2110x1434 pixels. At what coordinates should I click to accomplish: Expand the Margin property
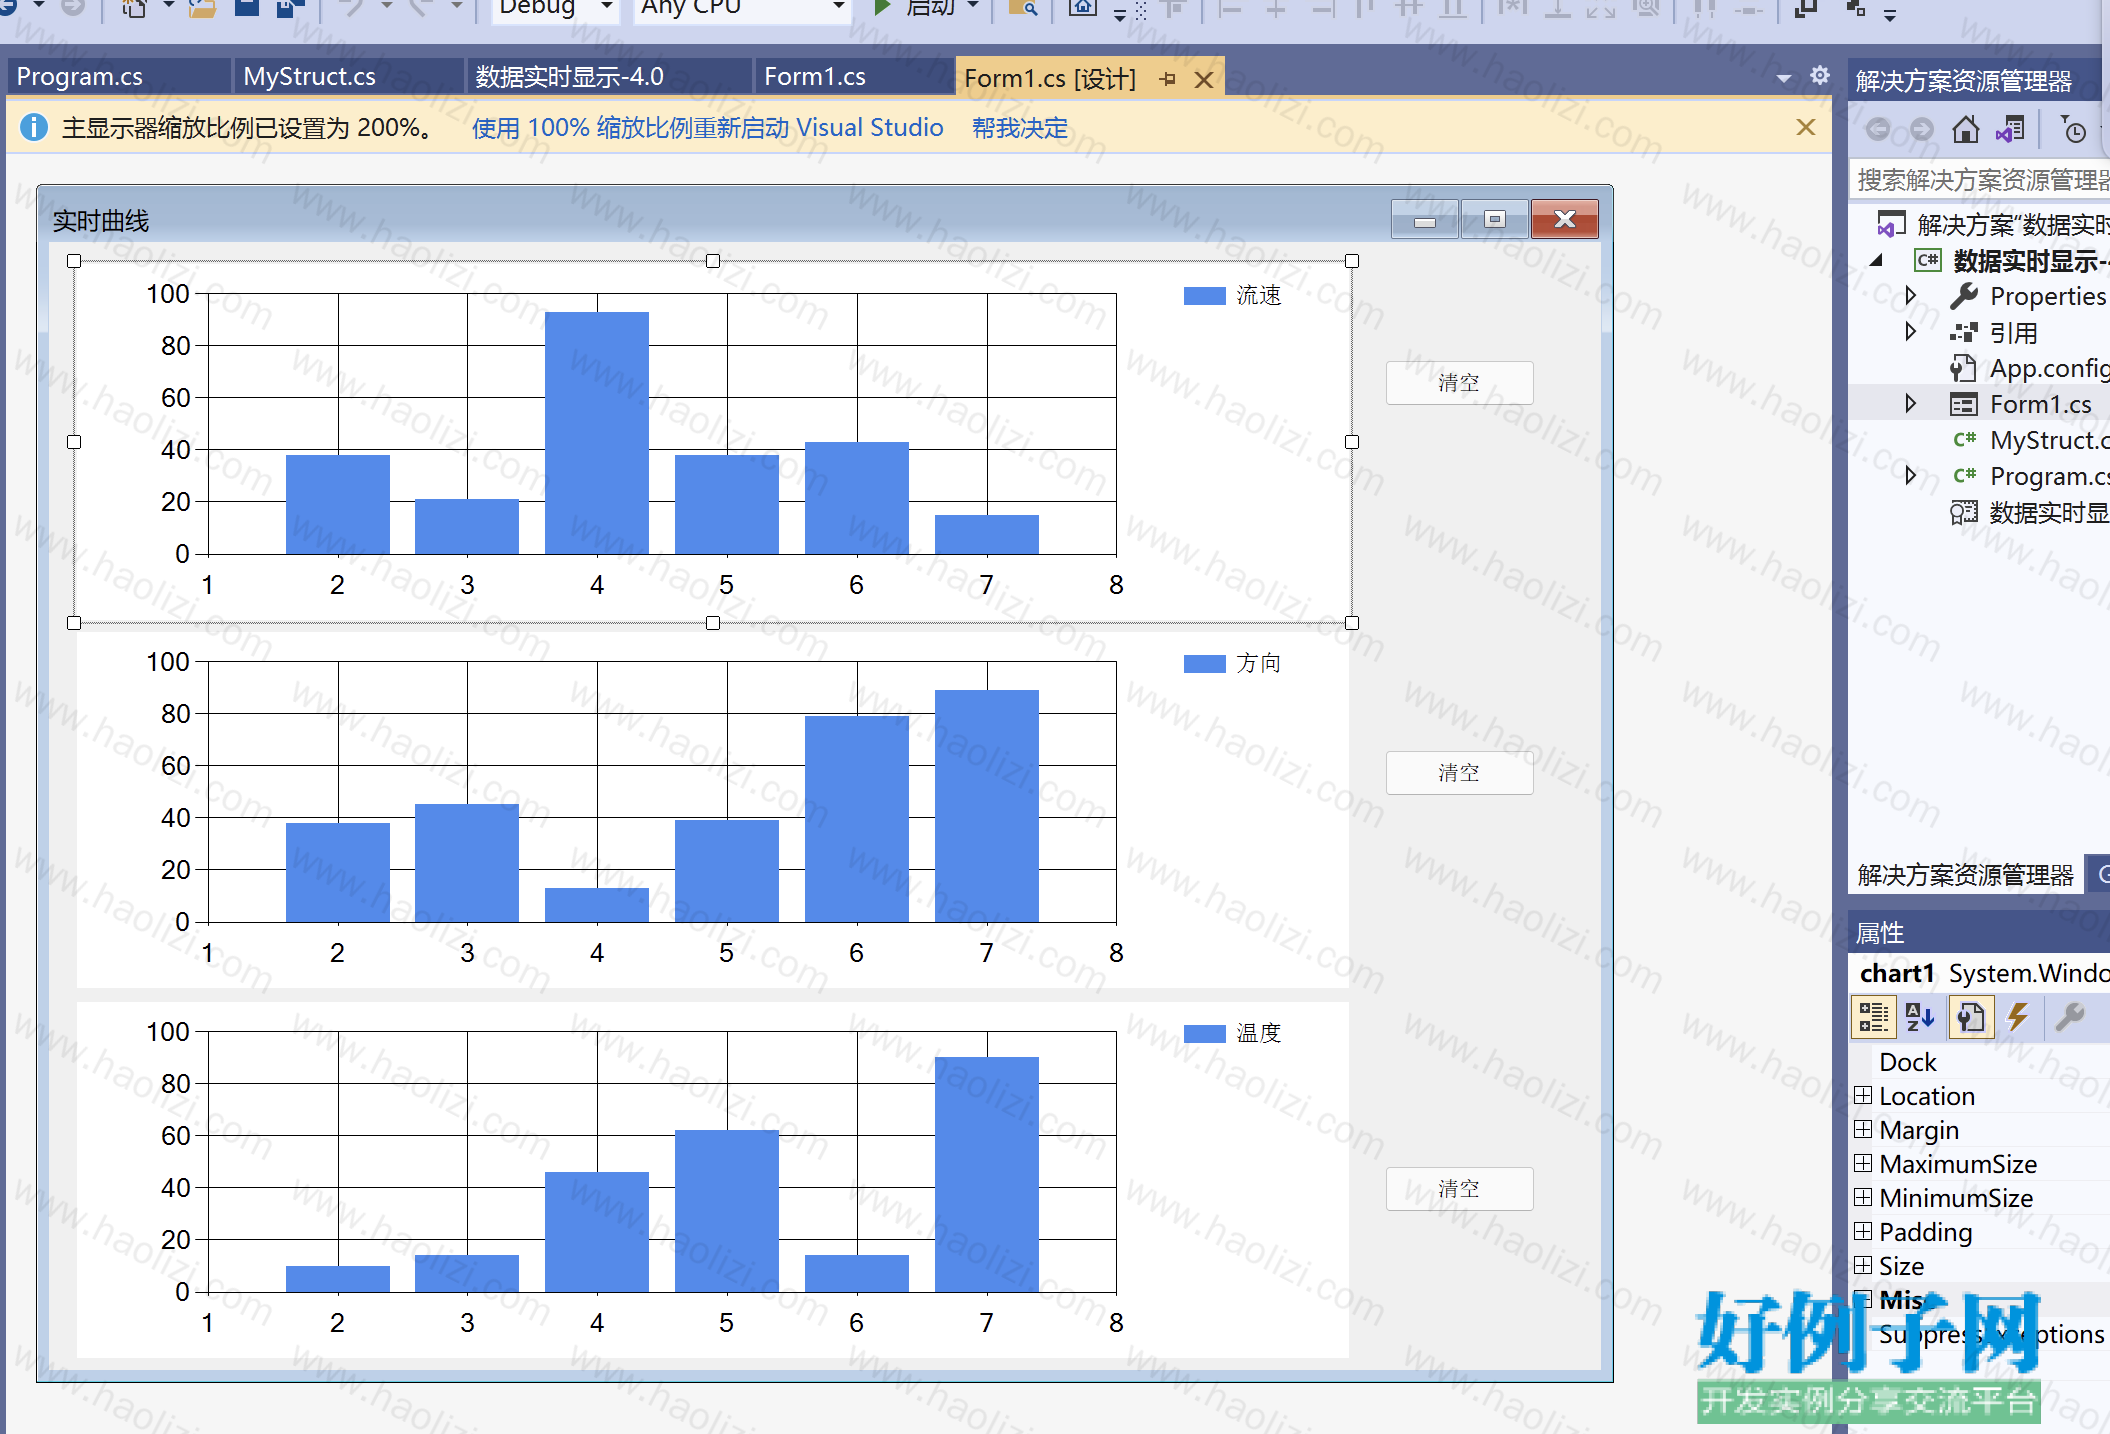(1862, 1130)
